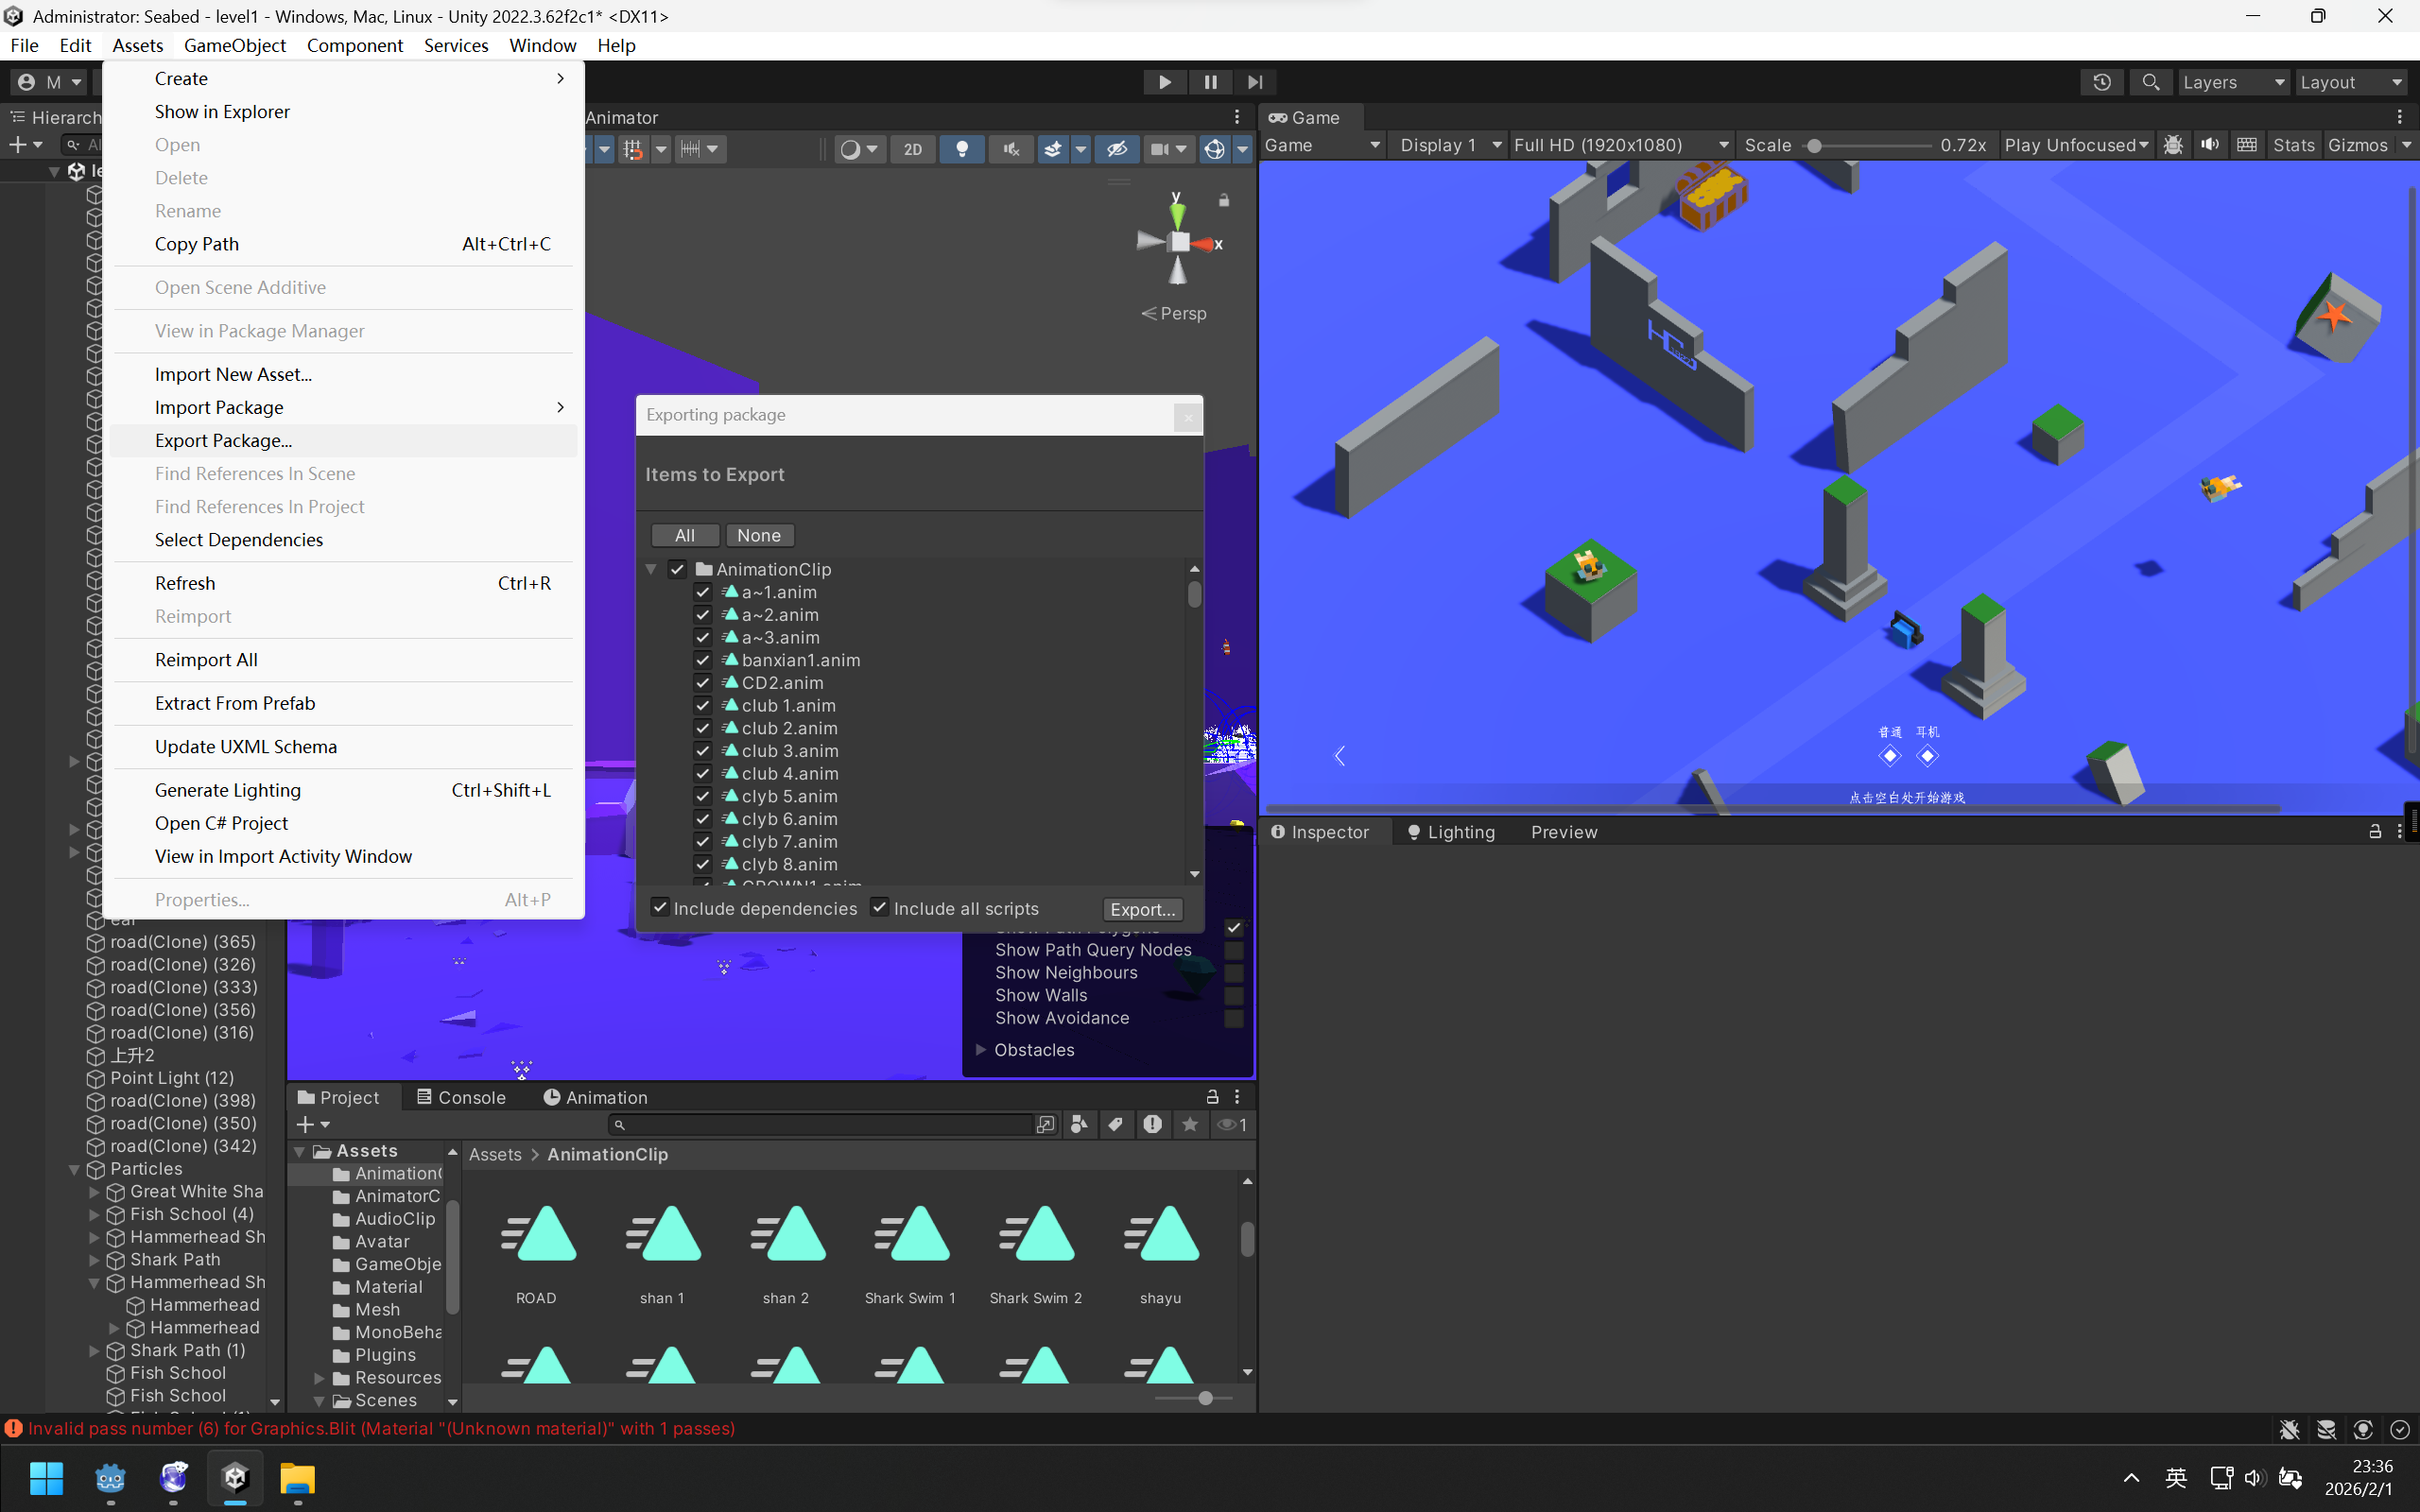Uncheck Include dependencies checkbox
The height and width of the screenshot is (1512, 2420).
[x=660, y=907]
